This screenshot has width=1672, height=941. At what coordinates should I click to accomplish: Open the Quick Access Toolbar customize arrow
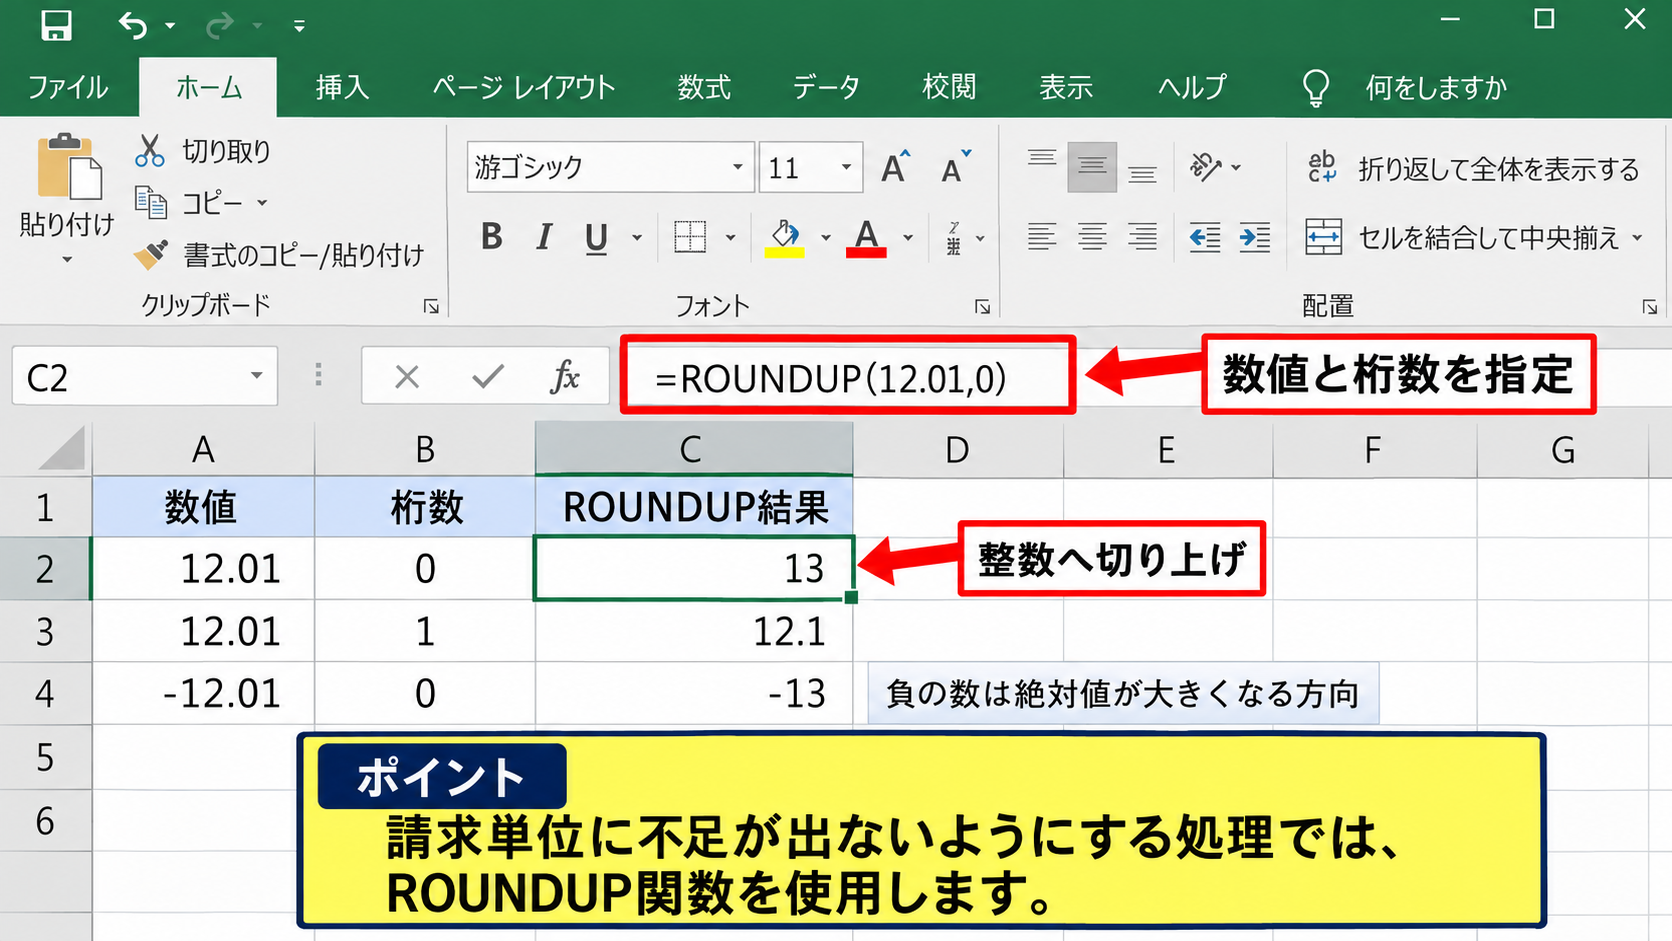(299, 26)
